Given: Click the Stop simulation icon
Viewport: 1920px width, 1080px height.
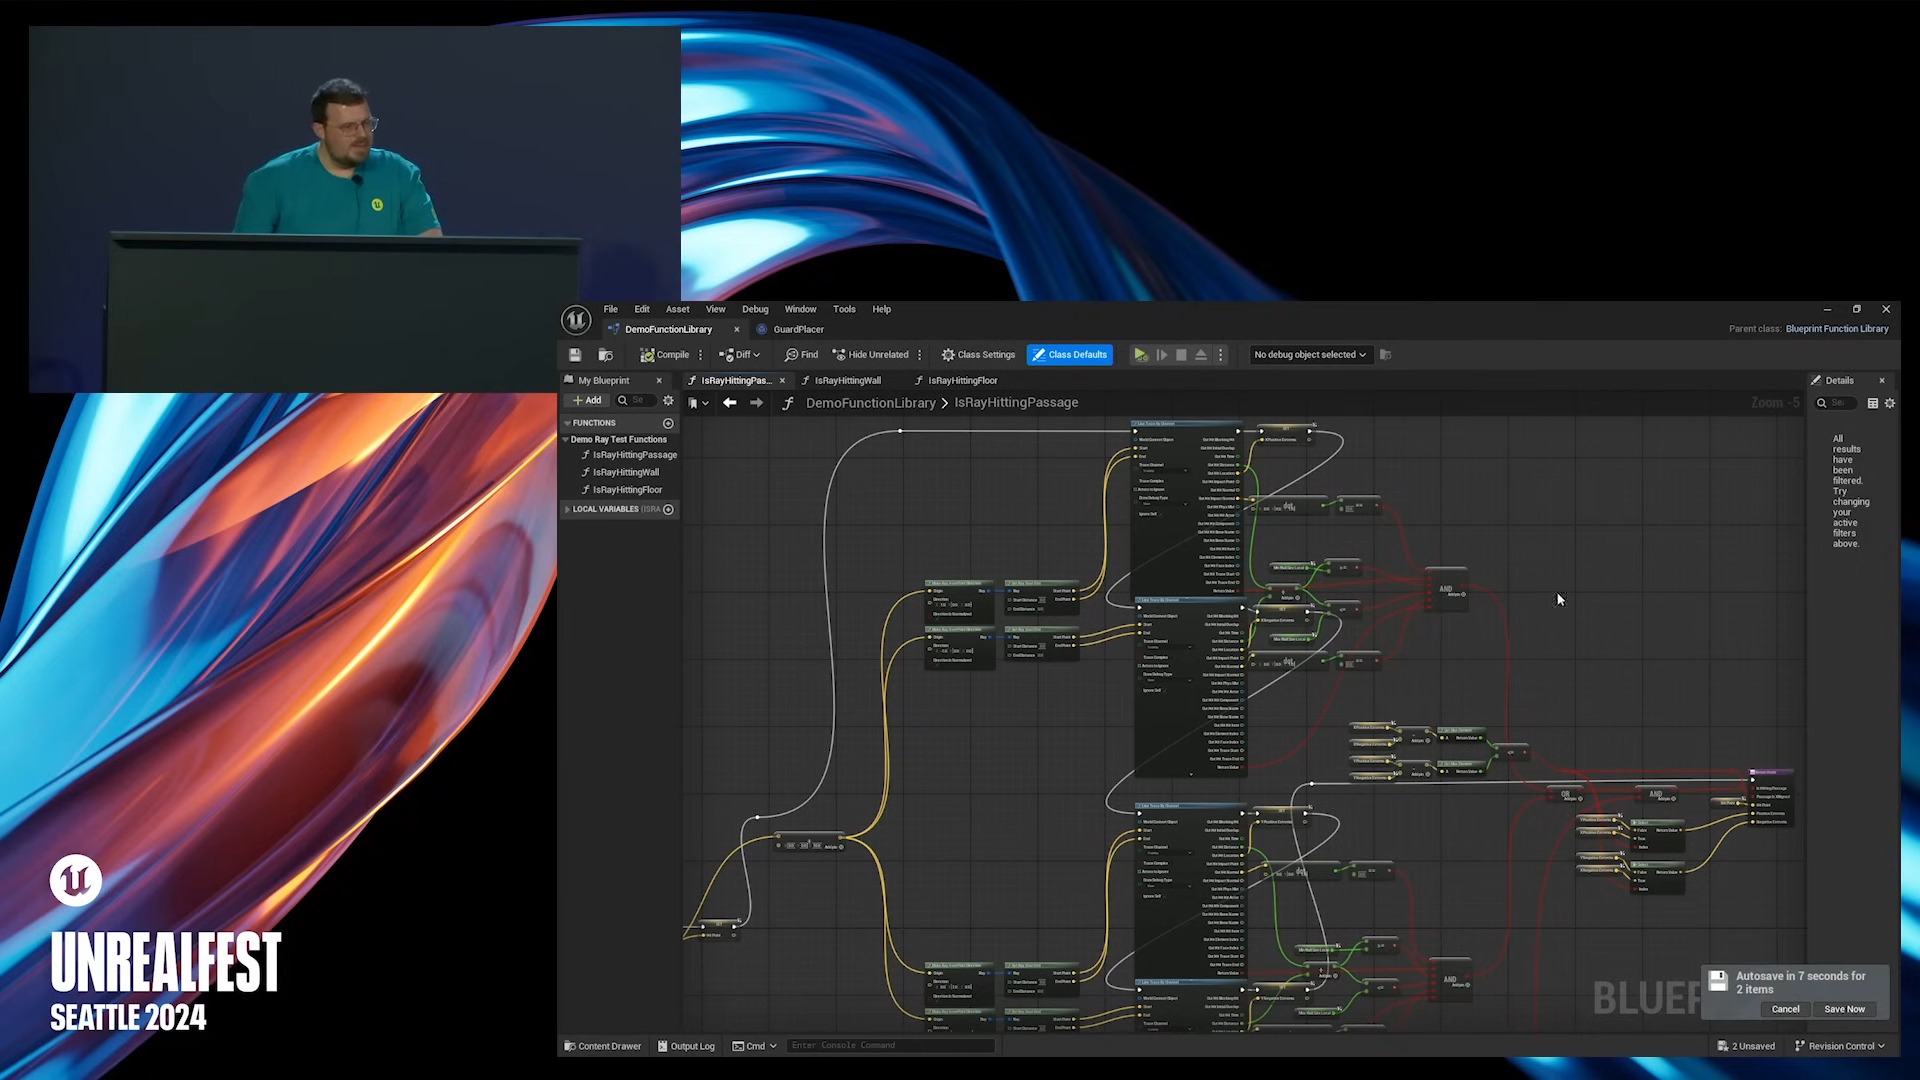Looking at the screenshot, I should [x=1181, y=355].
